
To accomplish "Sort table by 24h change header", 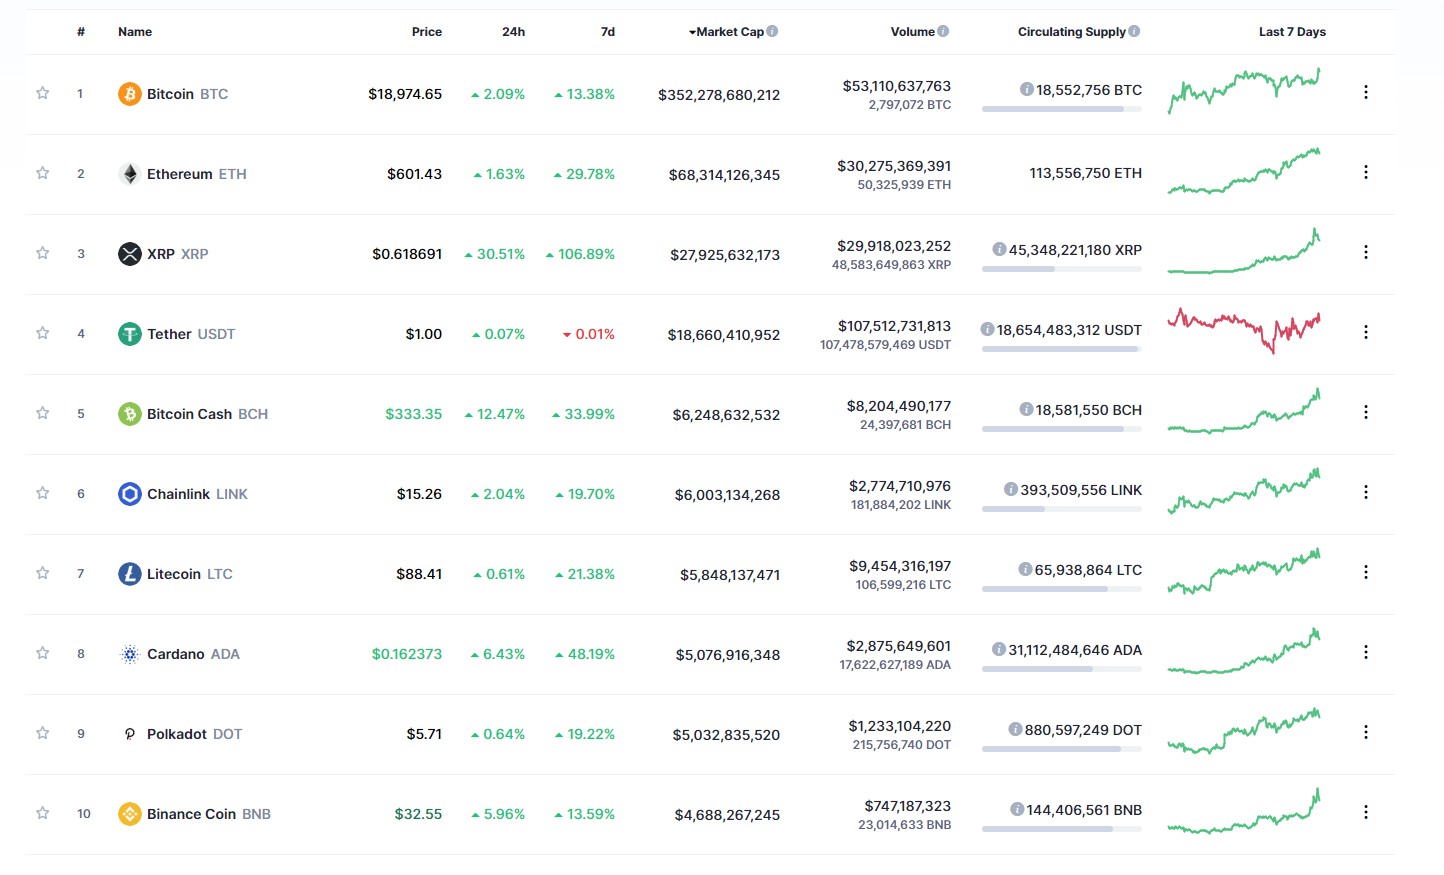I will pos(513,32).
